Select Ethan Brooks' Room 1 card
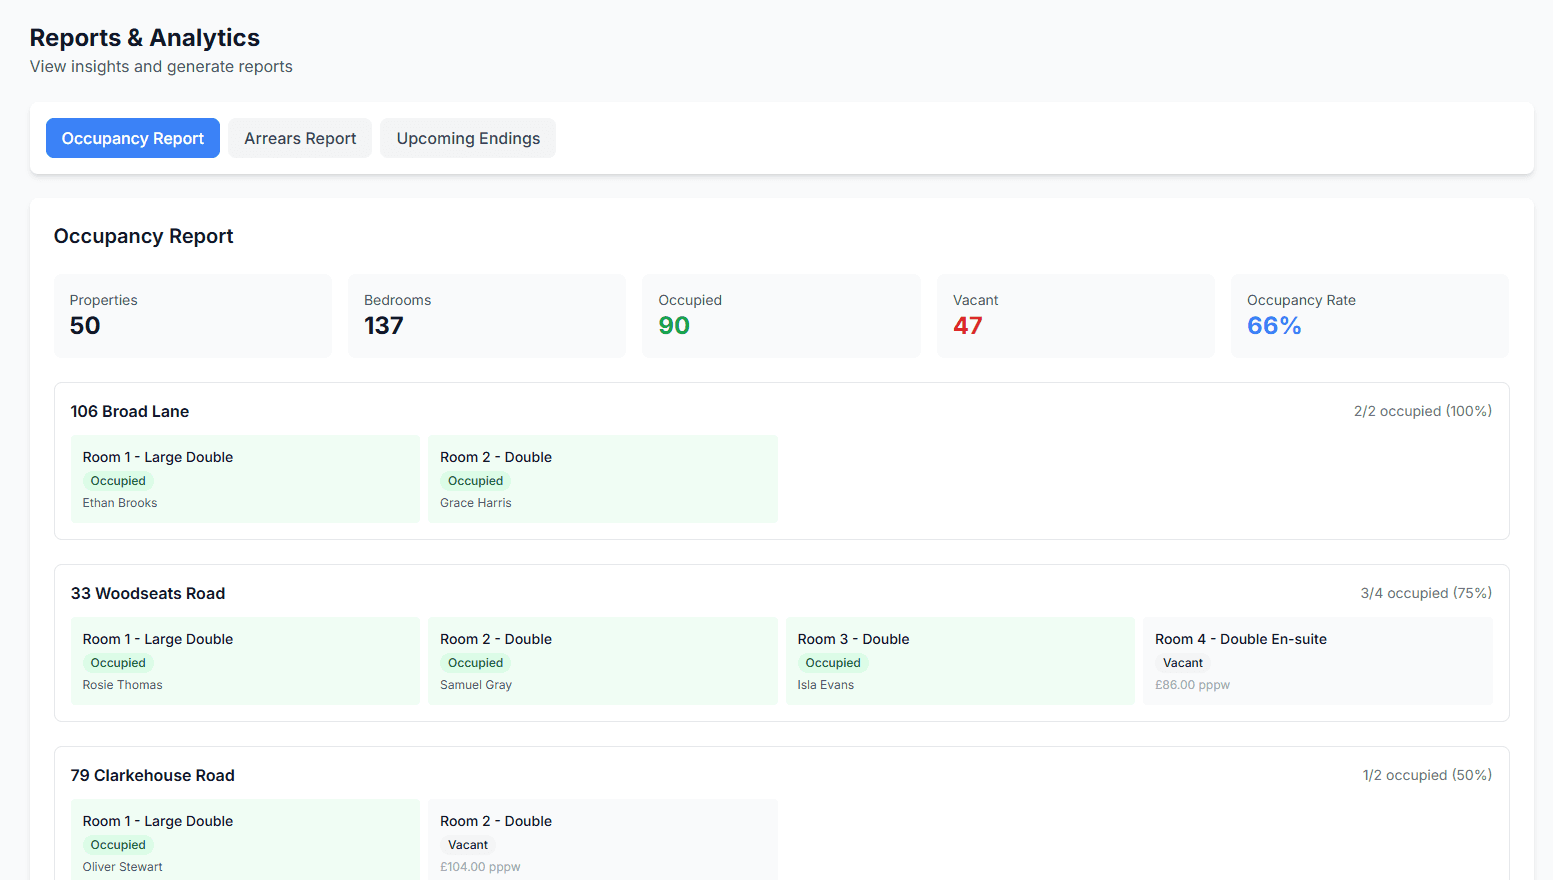 coord(245,479)
